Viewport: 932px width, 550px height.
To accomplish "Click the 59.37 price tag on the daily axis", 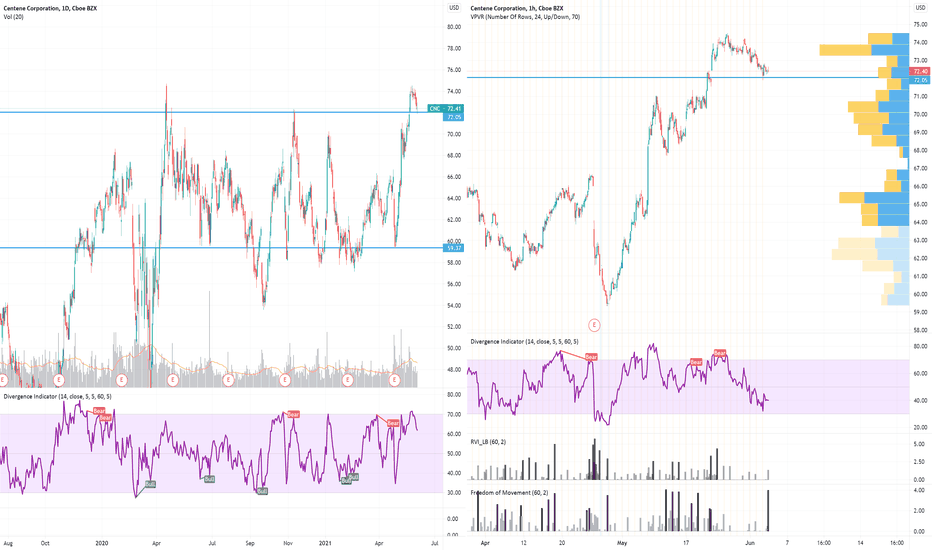I will [x=453, y=247].
